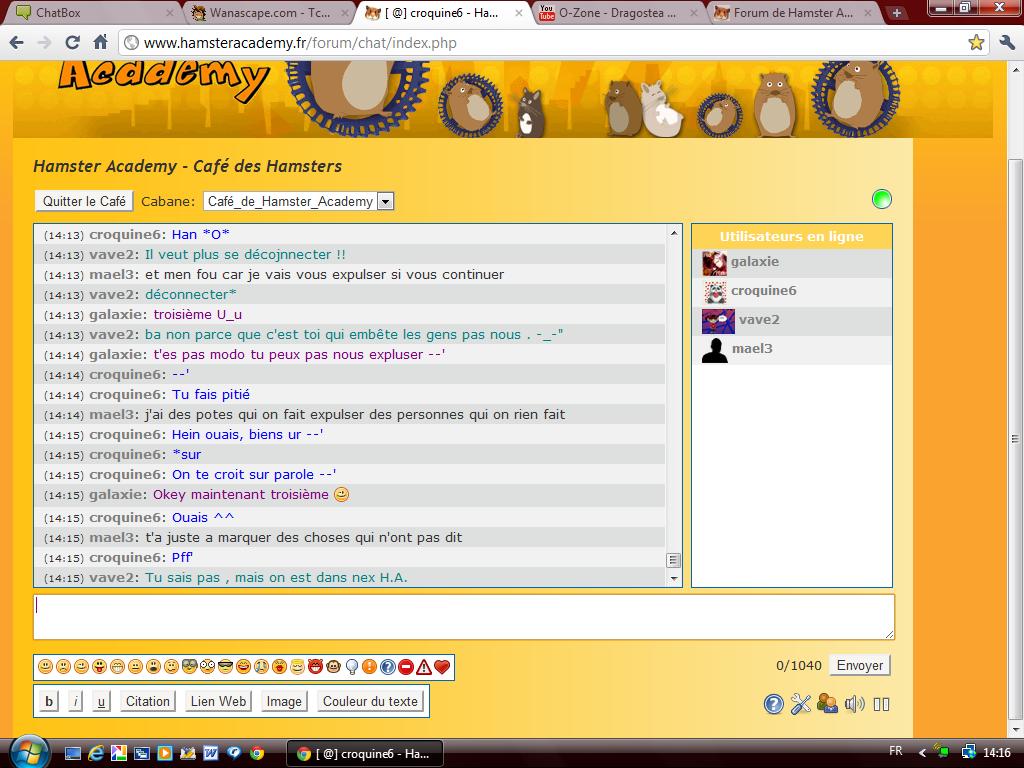
Task: Click the message text input area
Action: [x=464, y=616]
